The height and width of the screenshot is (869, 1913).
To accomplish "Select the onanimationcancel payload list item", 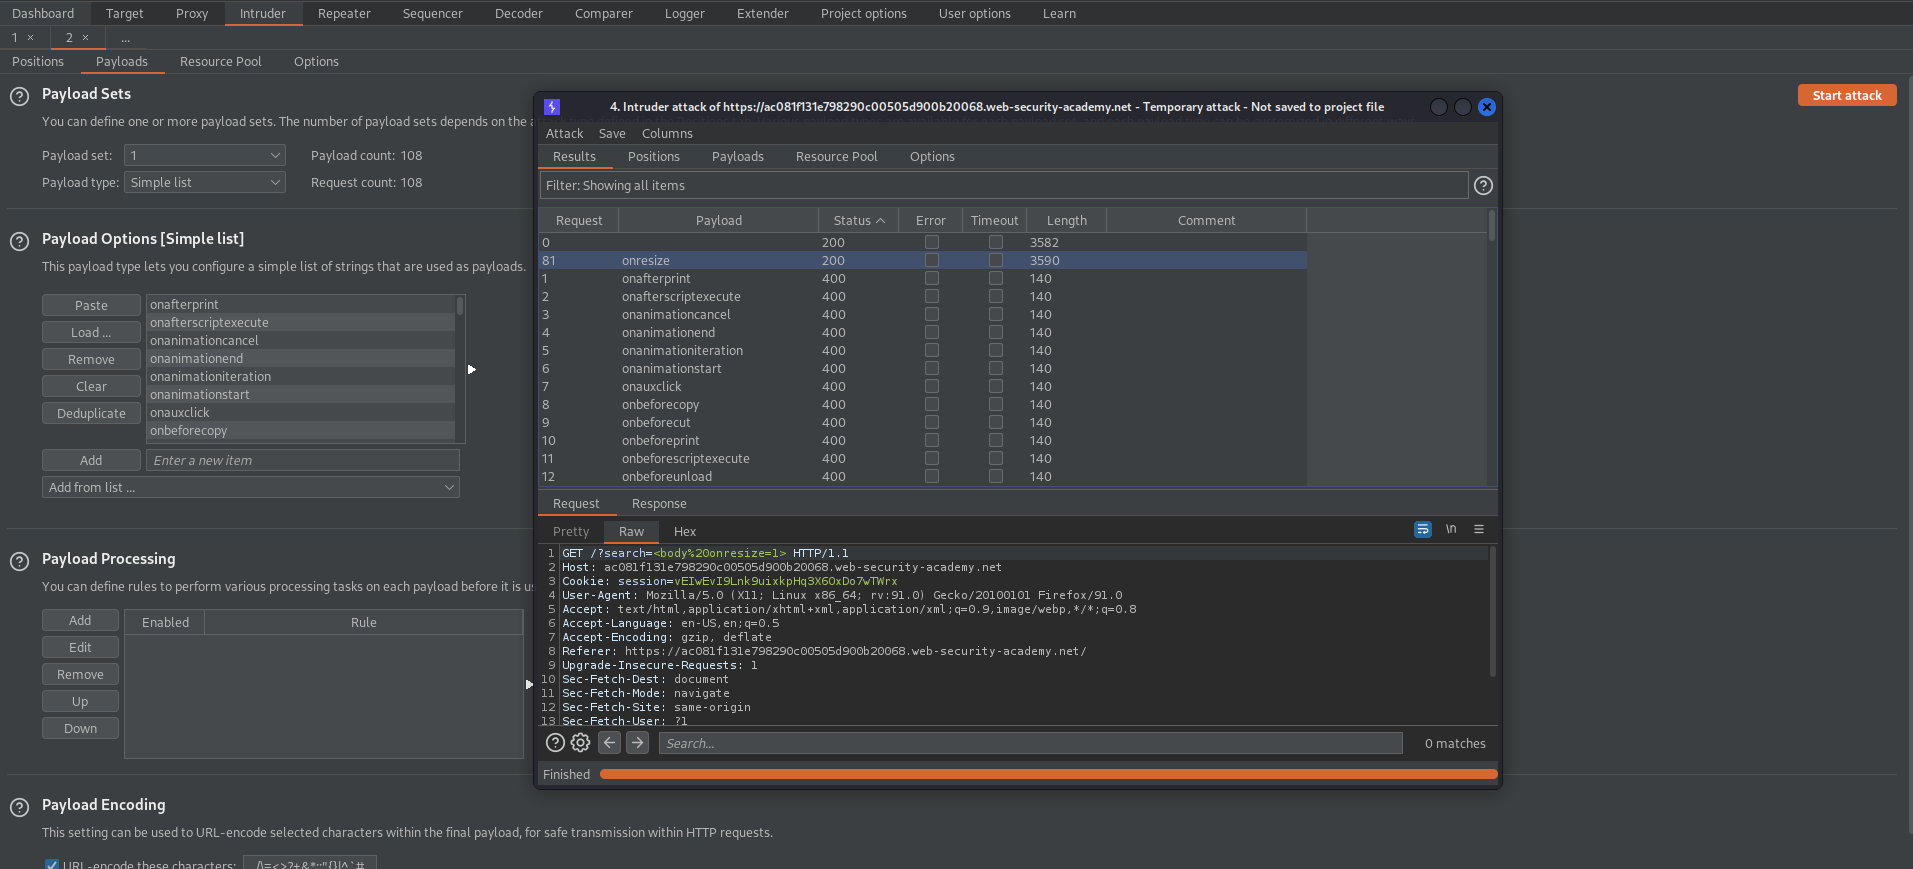I will point(300,341).
